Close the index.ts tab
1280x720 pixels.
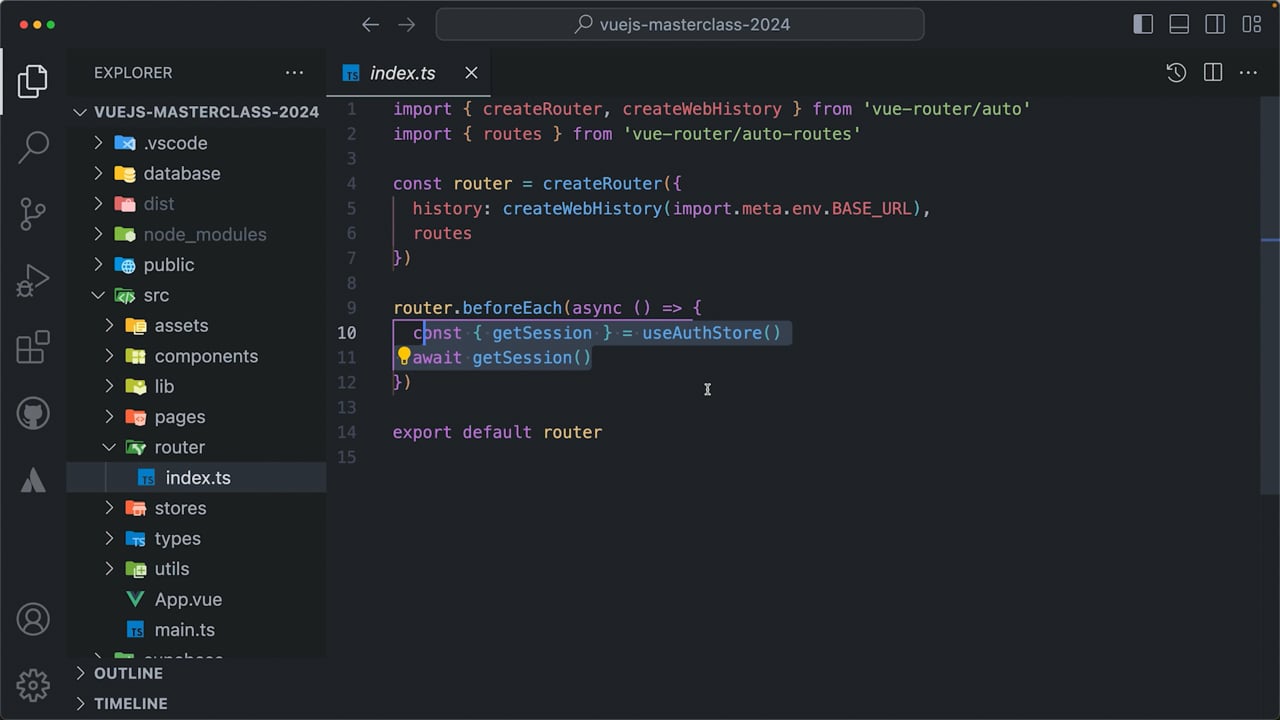click(x=471, y=73)
